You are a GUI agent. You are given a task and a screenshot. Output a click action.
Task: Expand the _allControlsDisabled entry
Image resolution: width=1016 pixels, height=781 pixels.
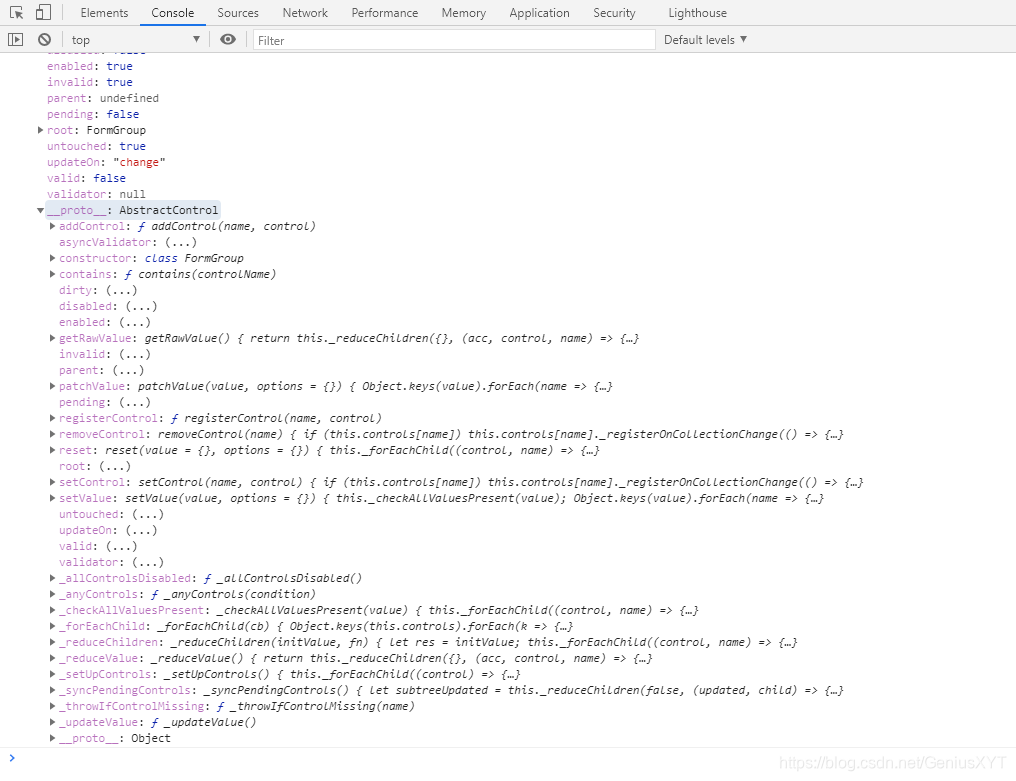coord(52,577)
